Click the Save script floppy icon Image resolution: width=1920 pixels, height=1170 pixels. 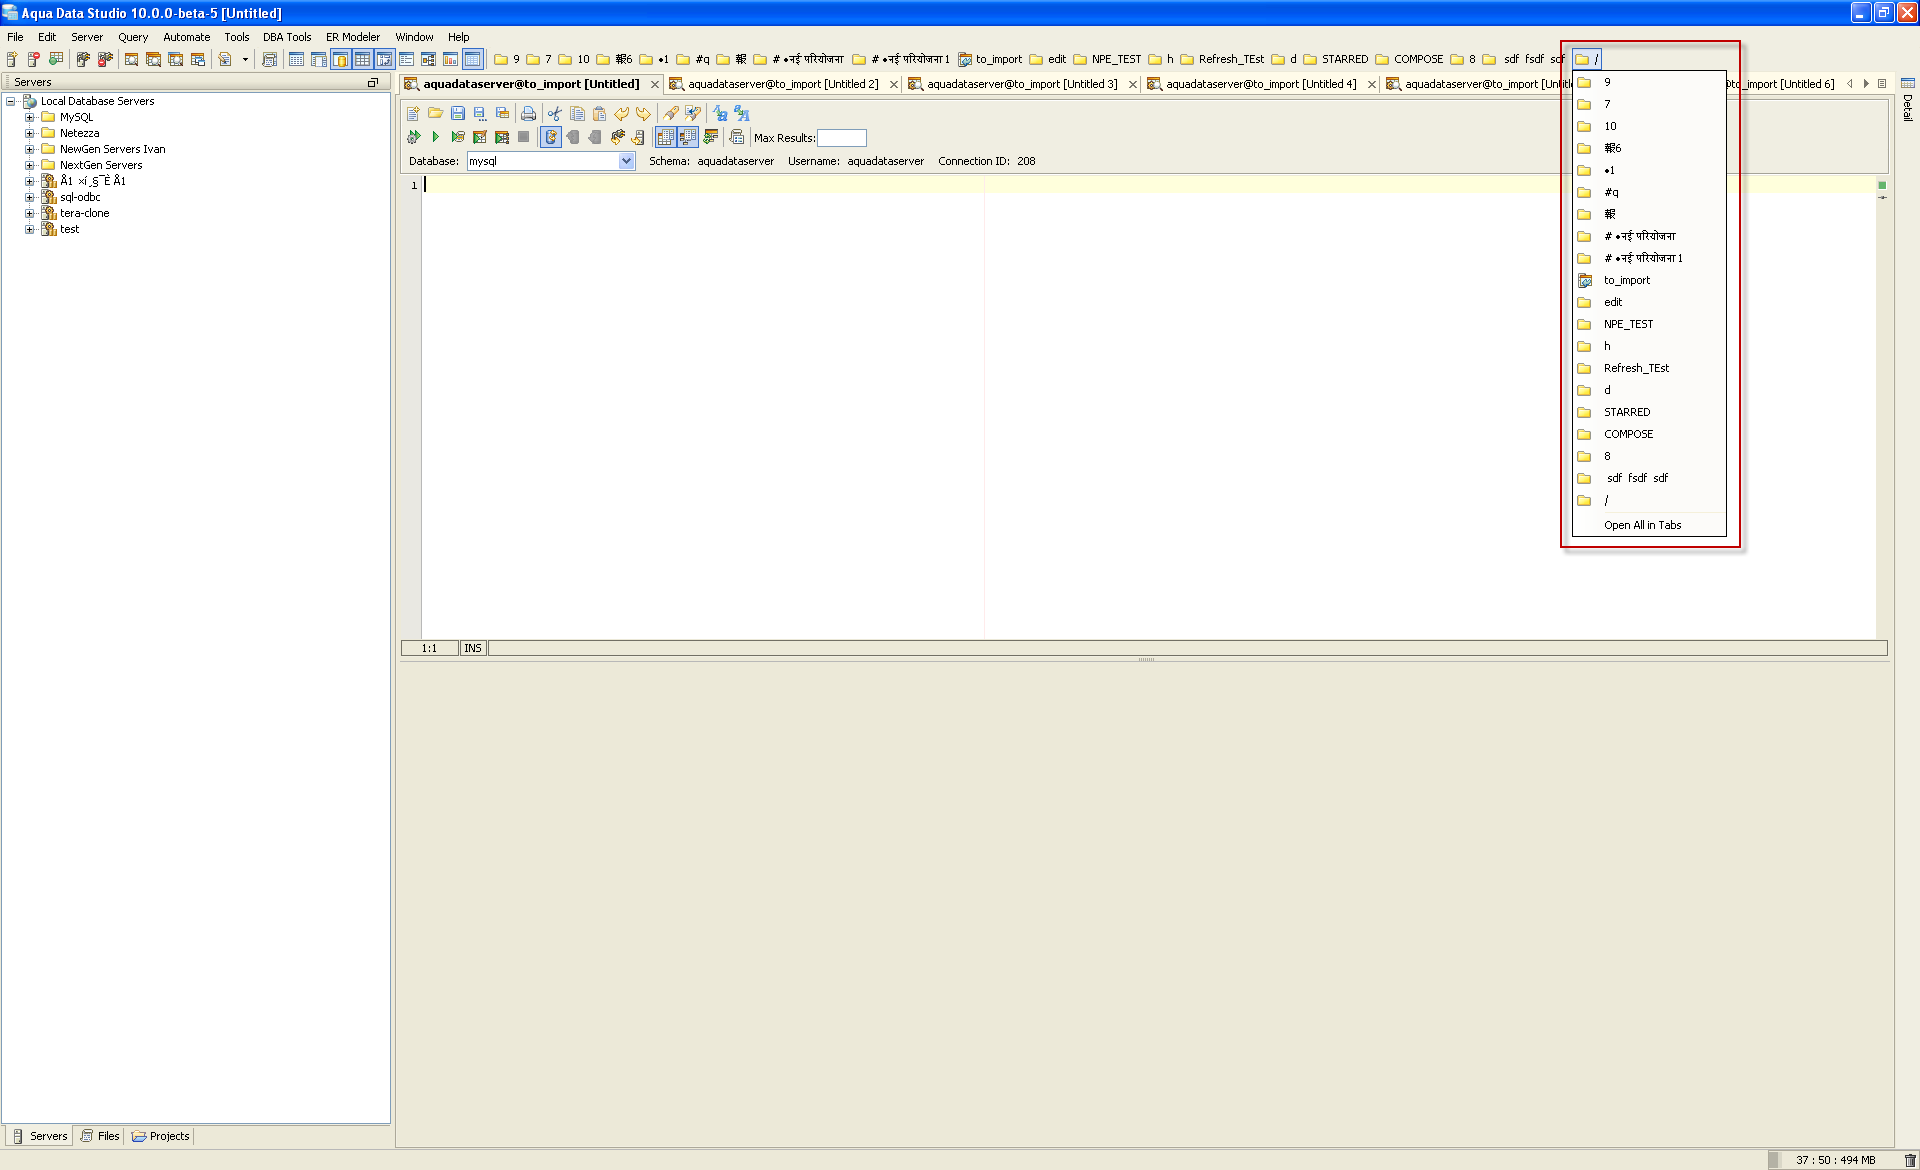coord(457,113)
